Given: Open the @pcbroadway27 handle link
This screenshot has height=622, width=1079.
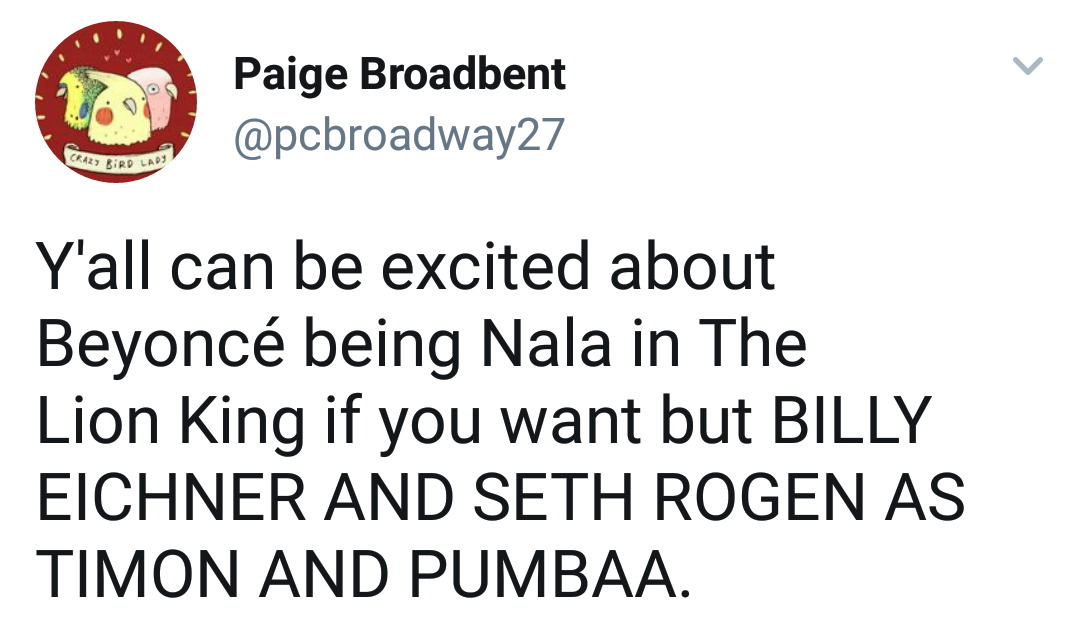Looking at the screenshot, I should click(x=399, y=134).
